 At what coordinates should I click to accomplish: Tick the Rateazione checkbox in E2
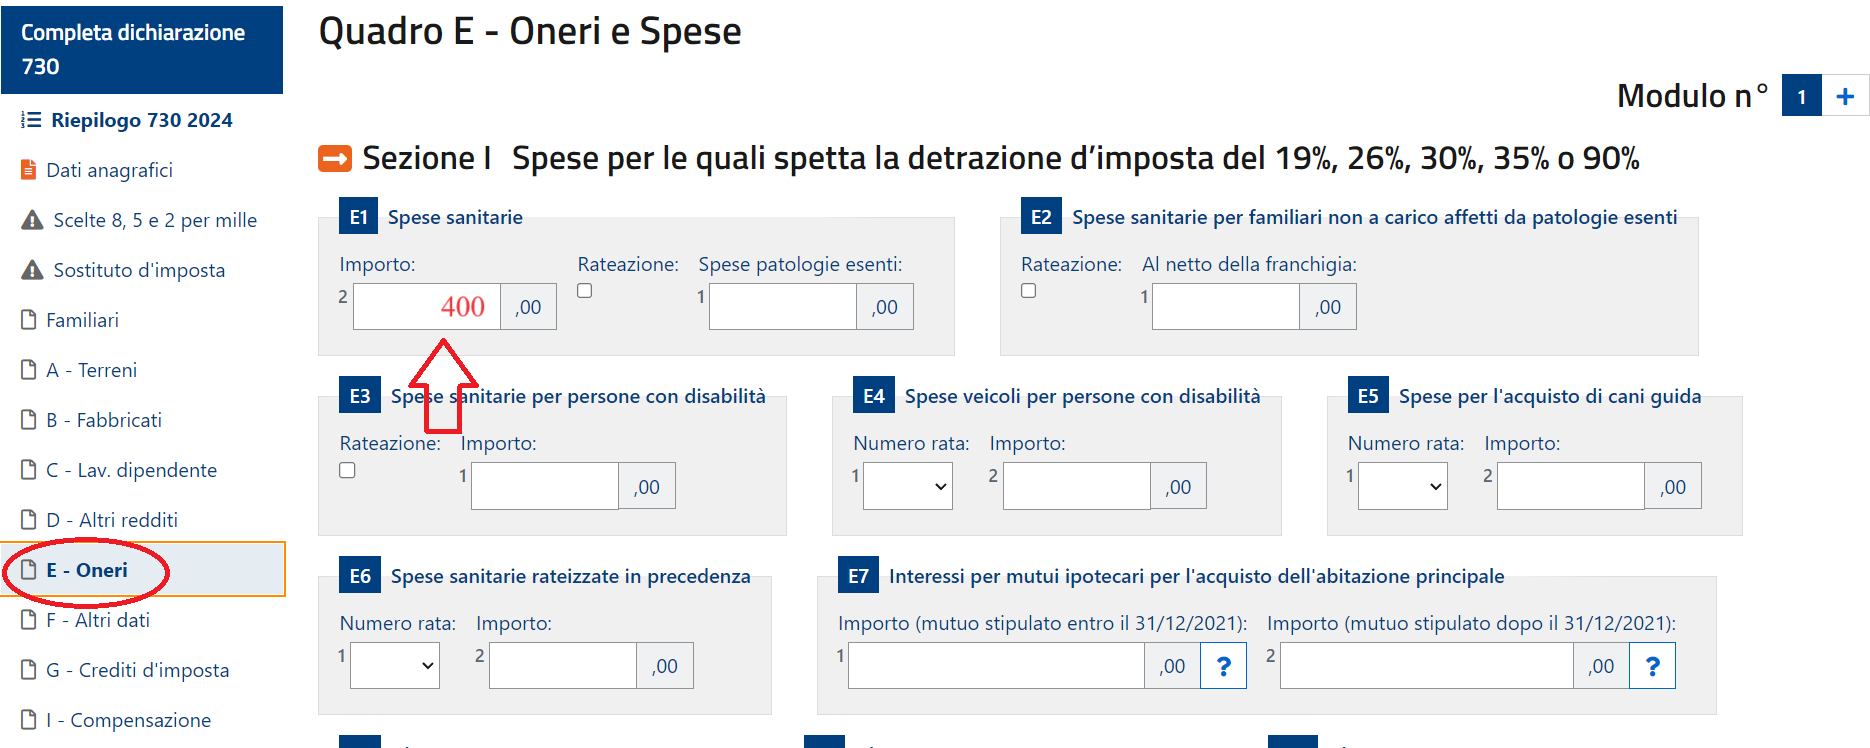[1028, 291]
